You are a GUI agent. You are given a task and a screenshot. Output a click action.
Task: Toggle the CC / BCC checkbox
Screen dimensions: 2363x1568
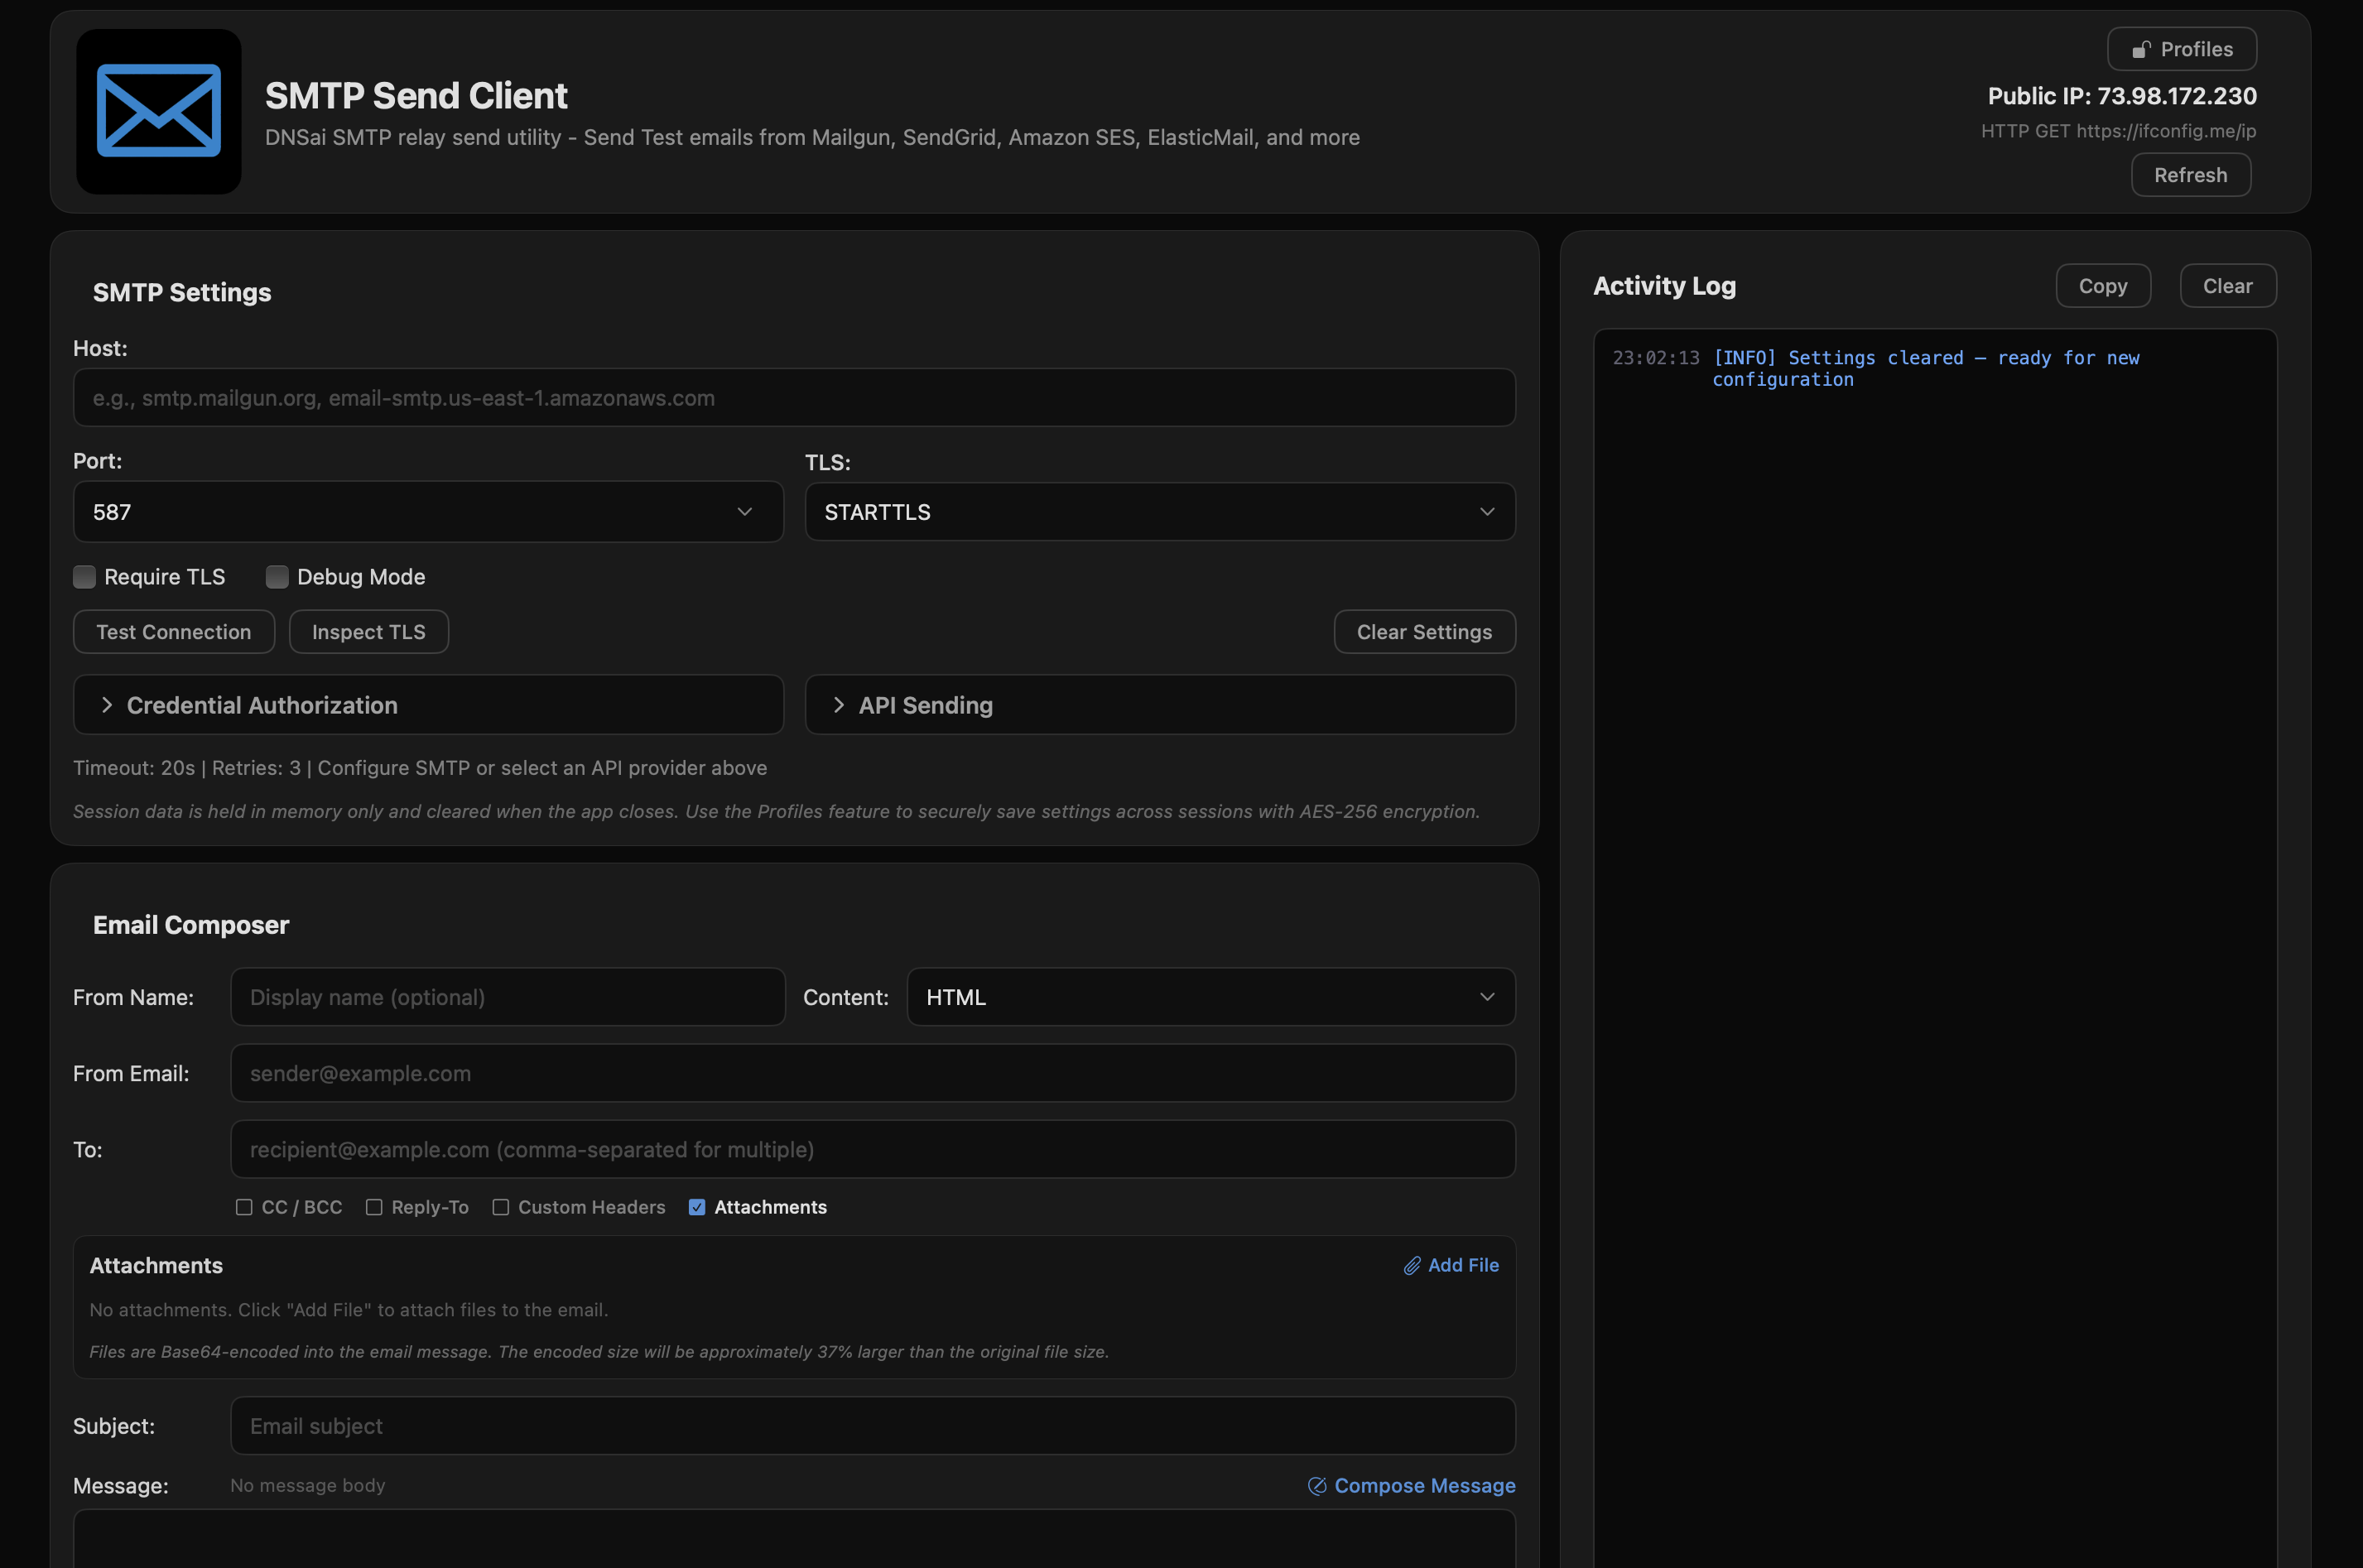click(x=244, y=1207)
